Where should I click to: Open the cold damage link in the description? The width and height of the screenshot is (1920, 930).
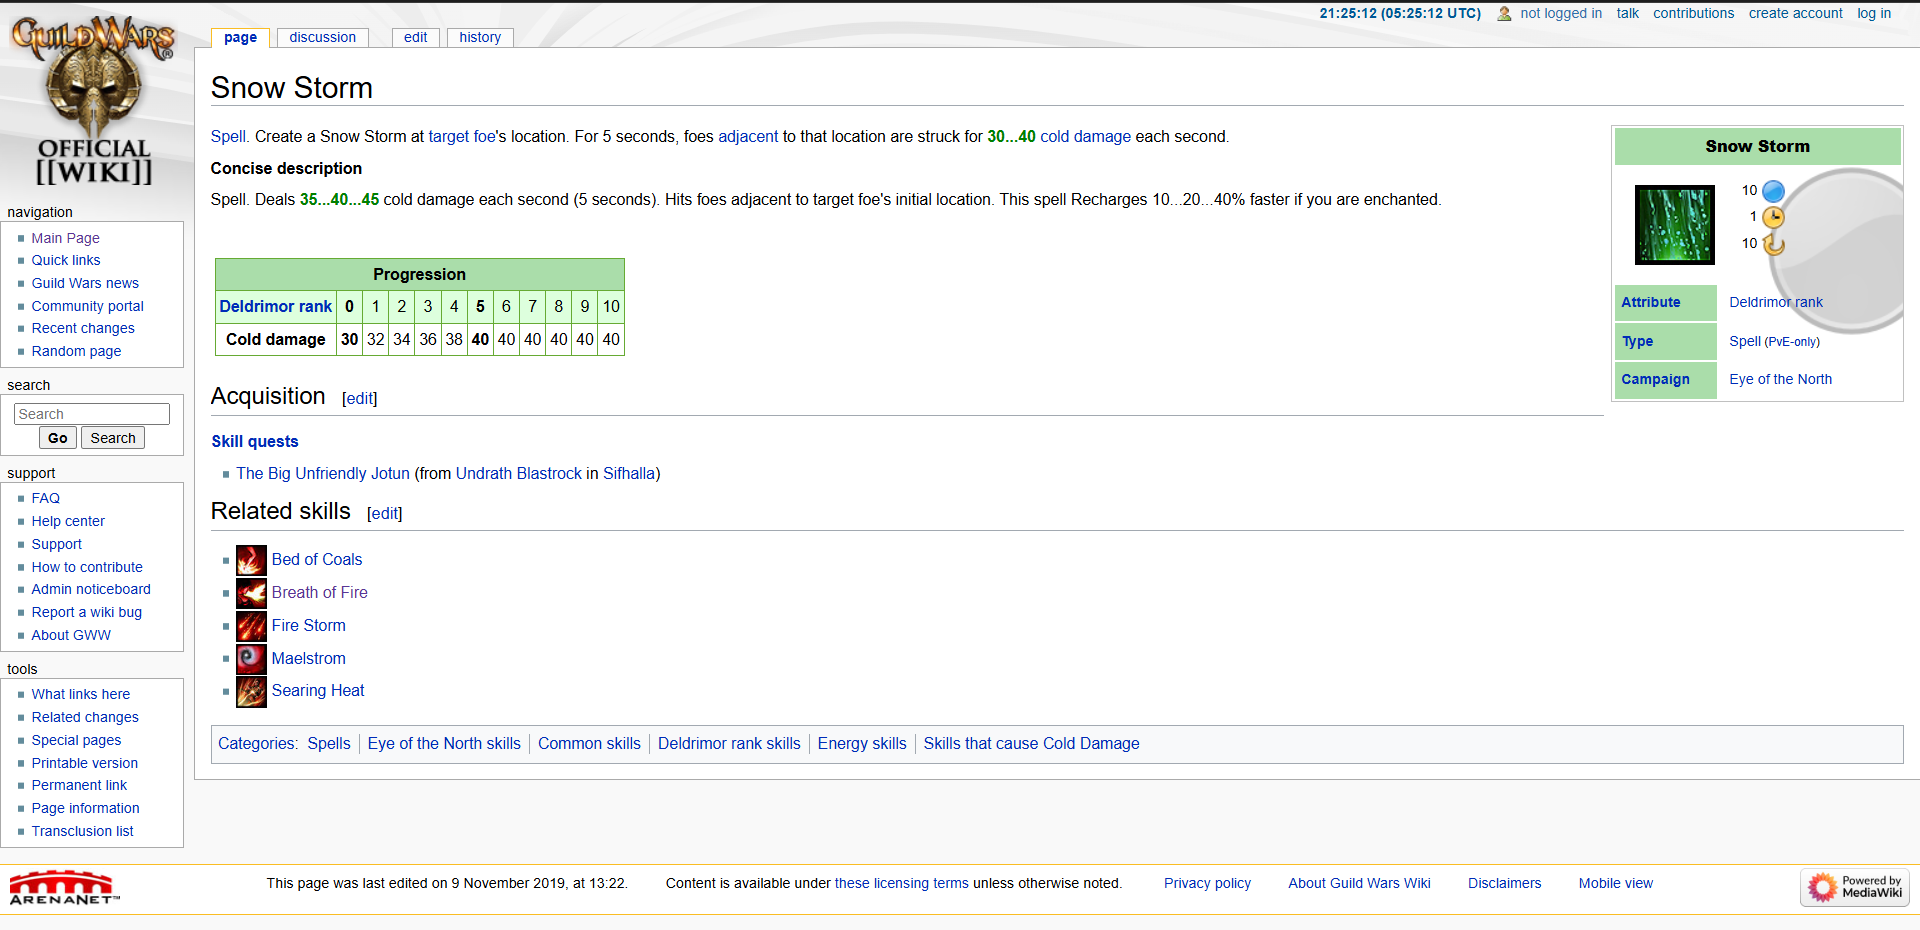pyautogui.click(x=1085, y=137)
